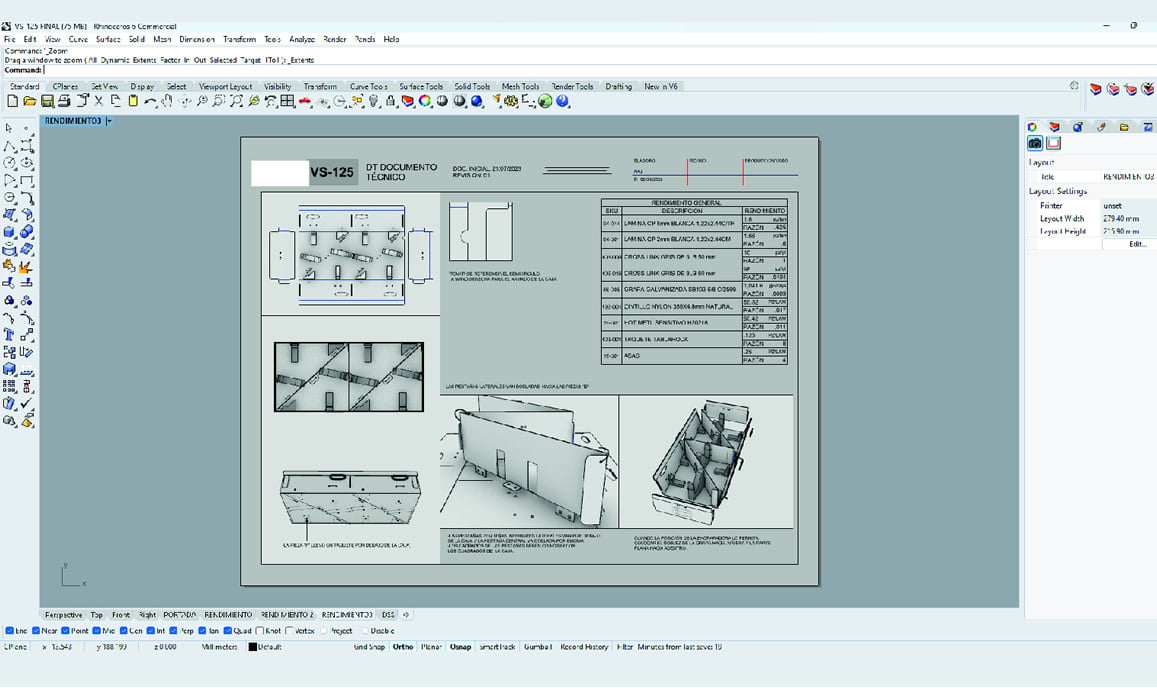This screenshot has width=1157, height=688.
Task: Switch to the CPlanes toolbar tab
Action: pos(65,86)
